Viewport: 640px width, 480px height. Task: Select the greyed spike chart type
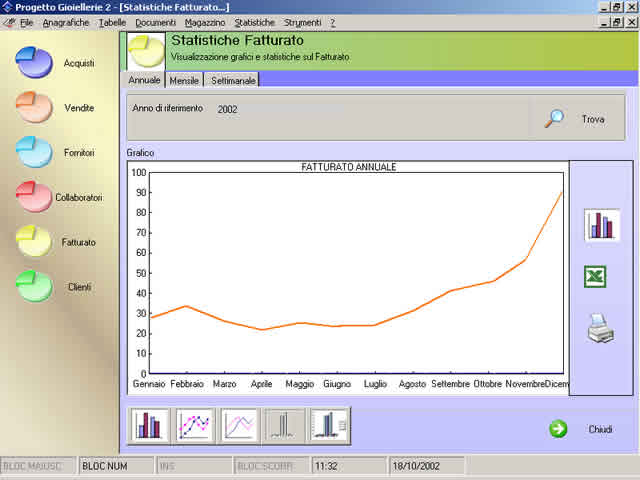[x=284, y=426]
